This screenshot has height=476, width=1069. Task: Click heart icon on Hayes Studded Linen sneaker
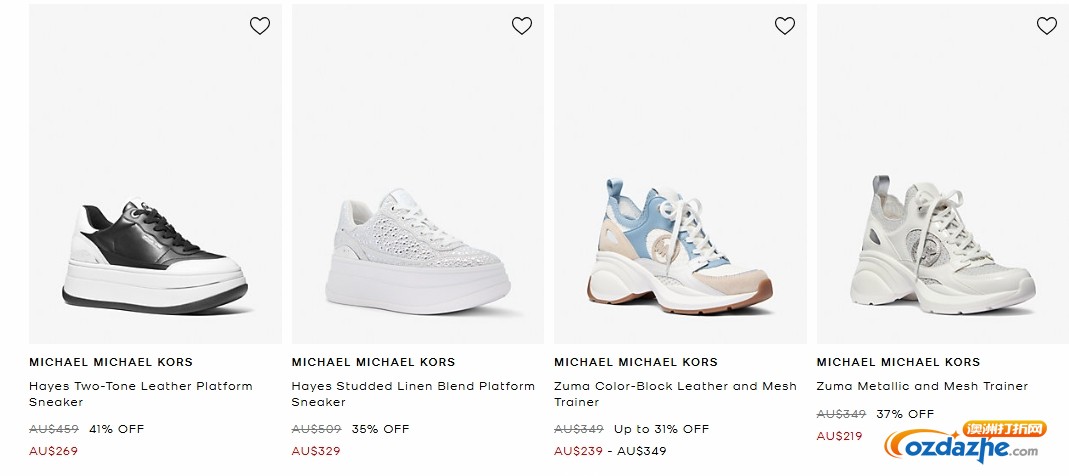point(522,26)
